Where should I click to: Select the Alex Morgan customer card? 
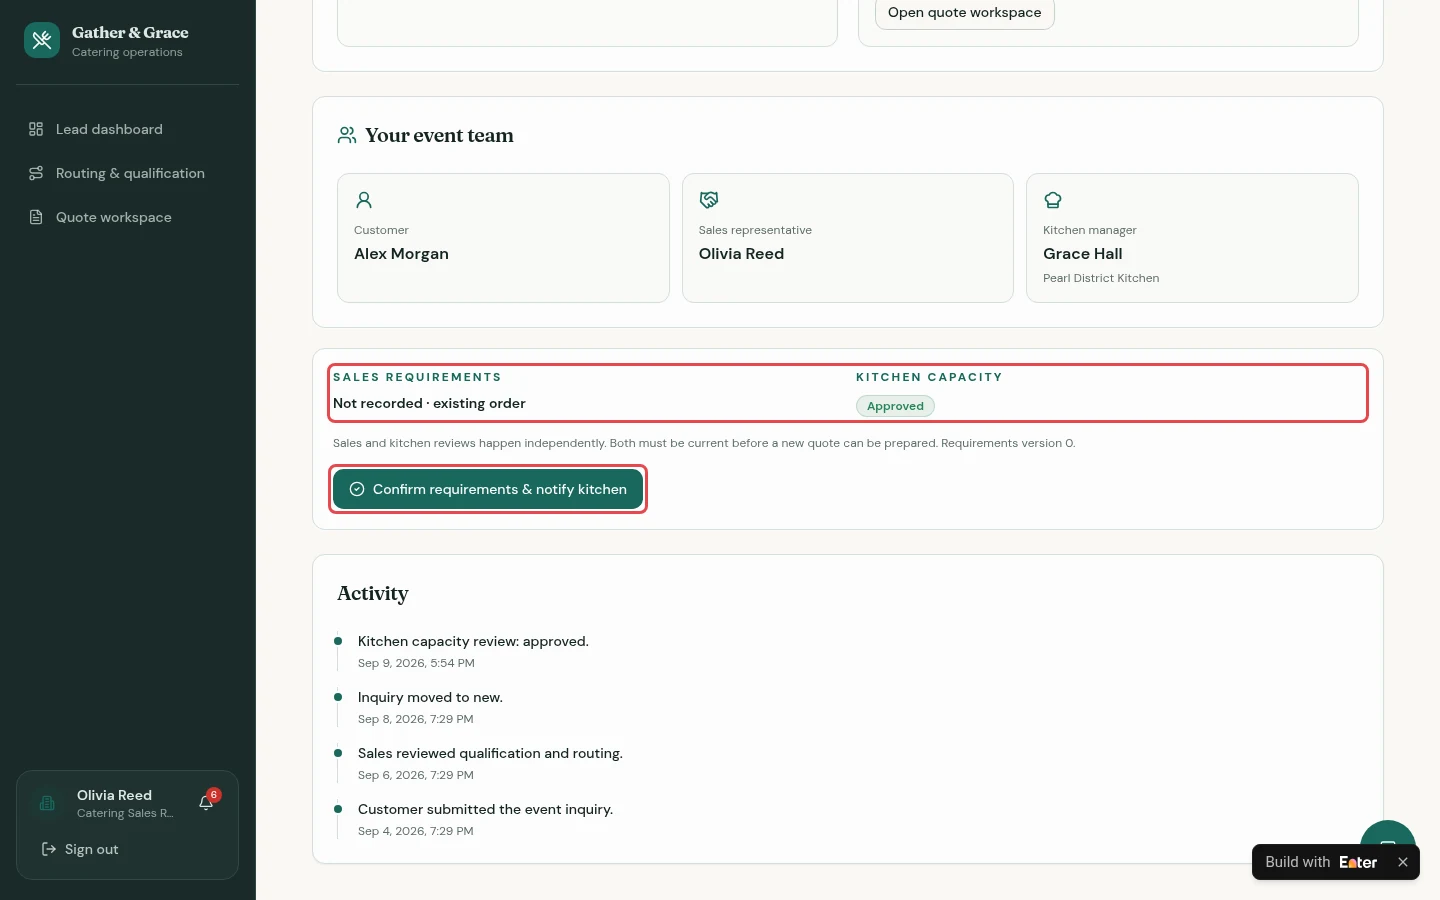pos(503,238)
